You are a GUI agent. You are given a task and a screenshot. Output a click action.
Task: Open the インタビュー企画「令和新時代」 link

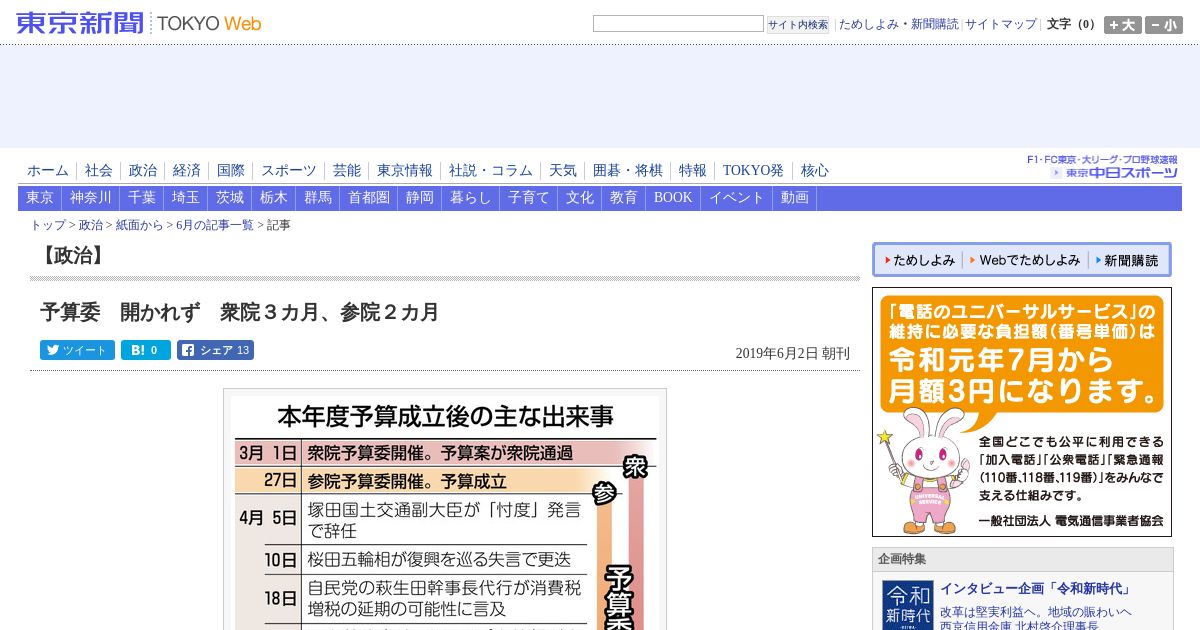(1036, 589)
